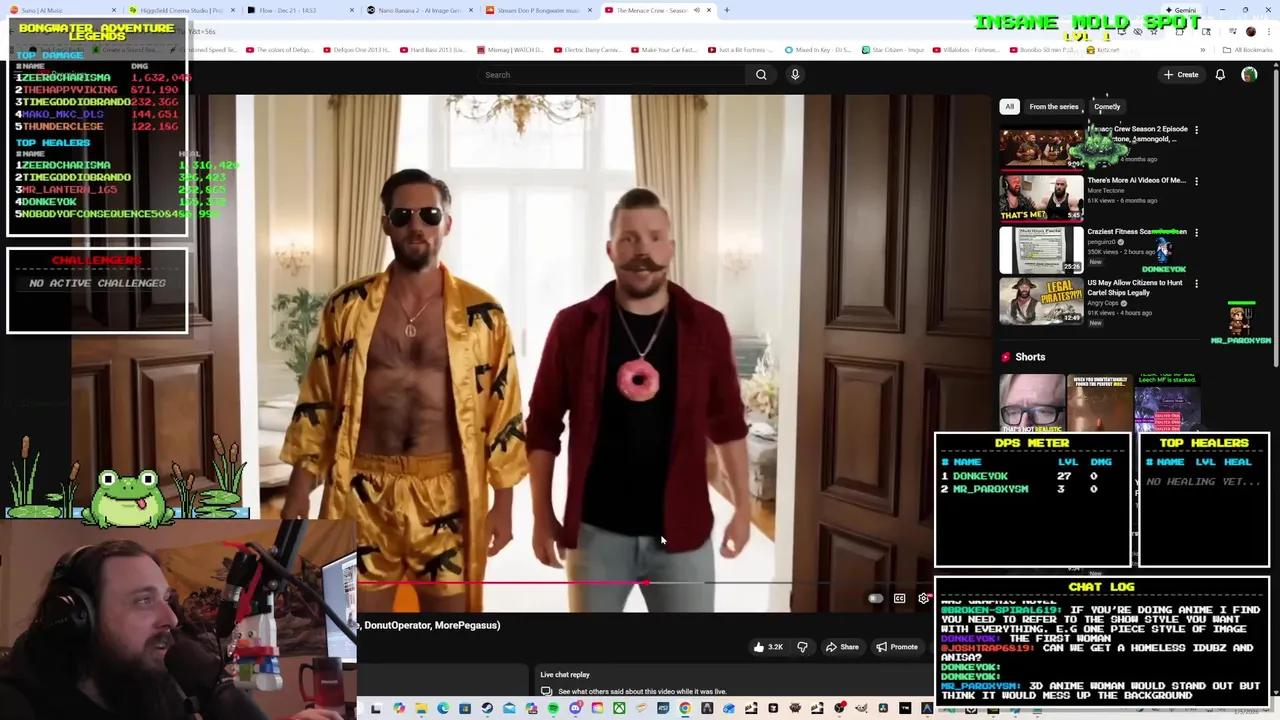Open Just a Bit Fortress bookmark
1280x720 pixels.
740,50
